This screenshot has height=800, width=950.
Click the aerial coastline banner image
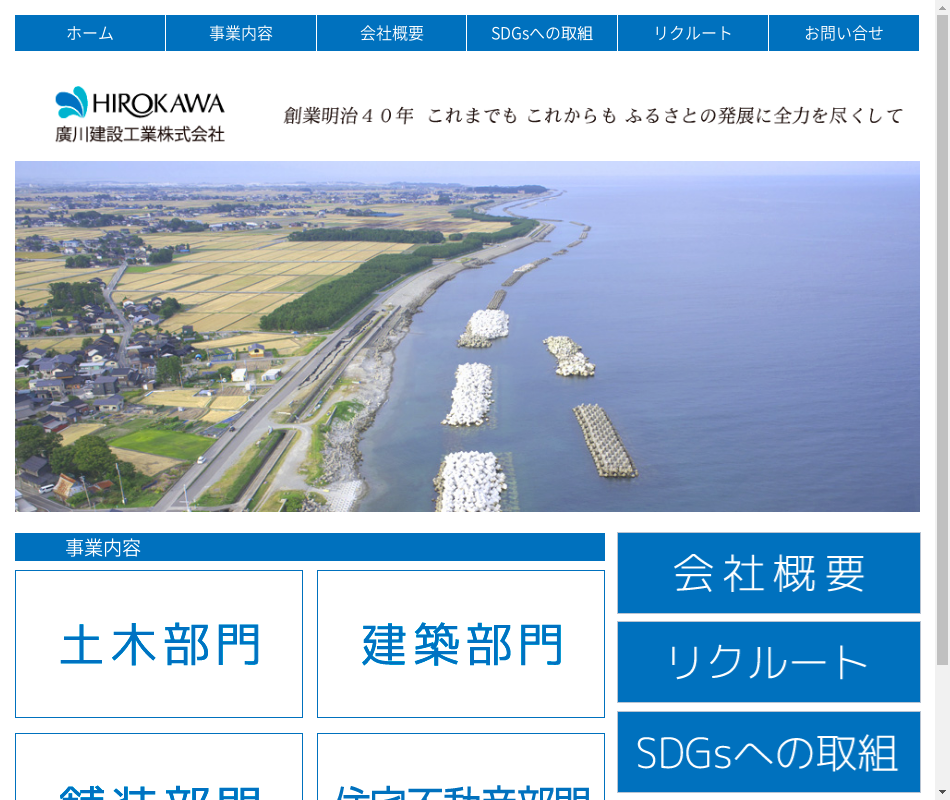[x=467, y=336]
